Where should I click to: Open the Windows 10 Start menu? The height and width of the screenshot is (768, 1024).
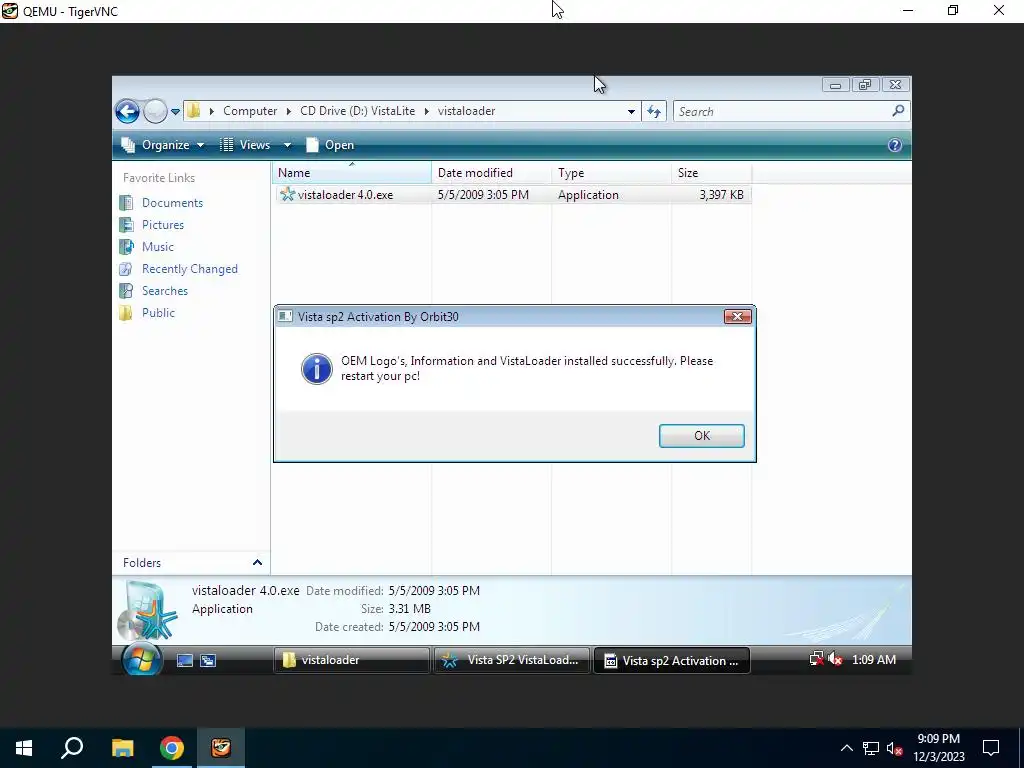24,748
